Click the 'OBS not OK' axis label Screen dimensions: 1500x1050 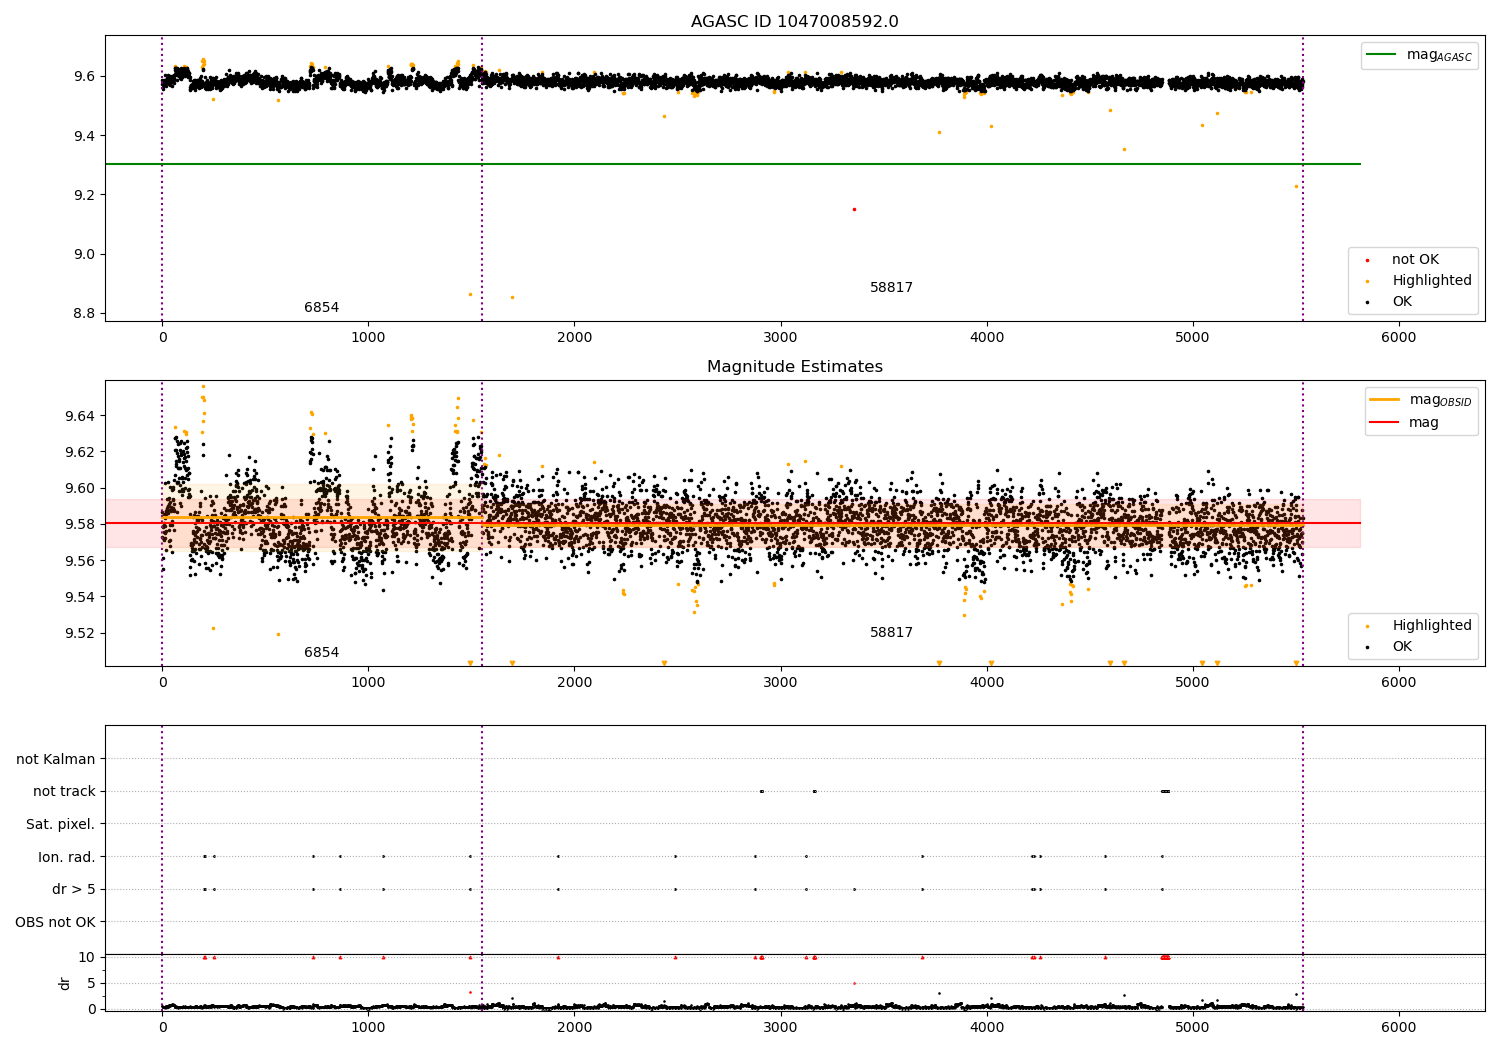point(55,922)
